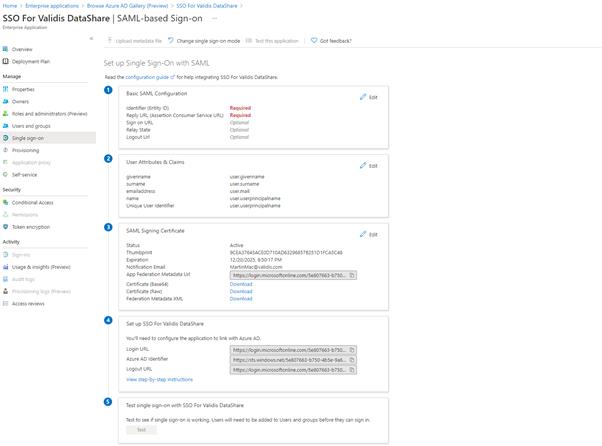Viewport: 602px width, 446px height.
Task: Open the Overview sidebar item
Action: [x=22, y=49]
